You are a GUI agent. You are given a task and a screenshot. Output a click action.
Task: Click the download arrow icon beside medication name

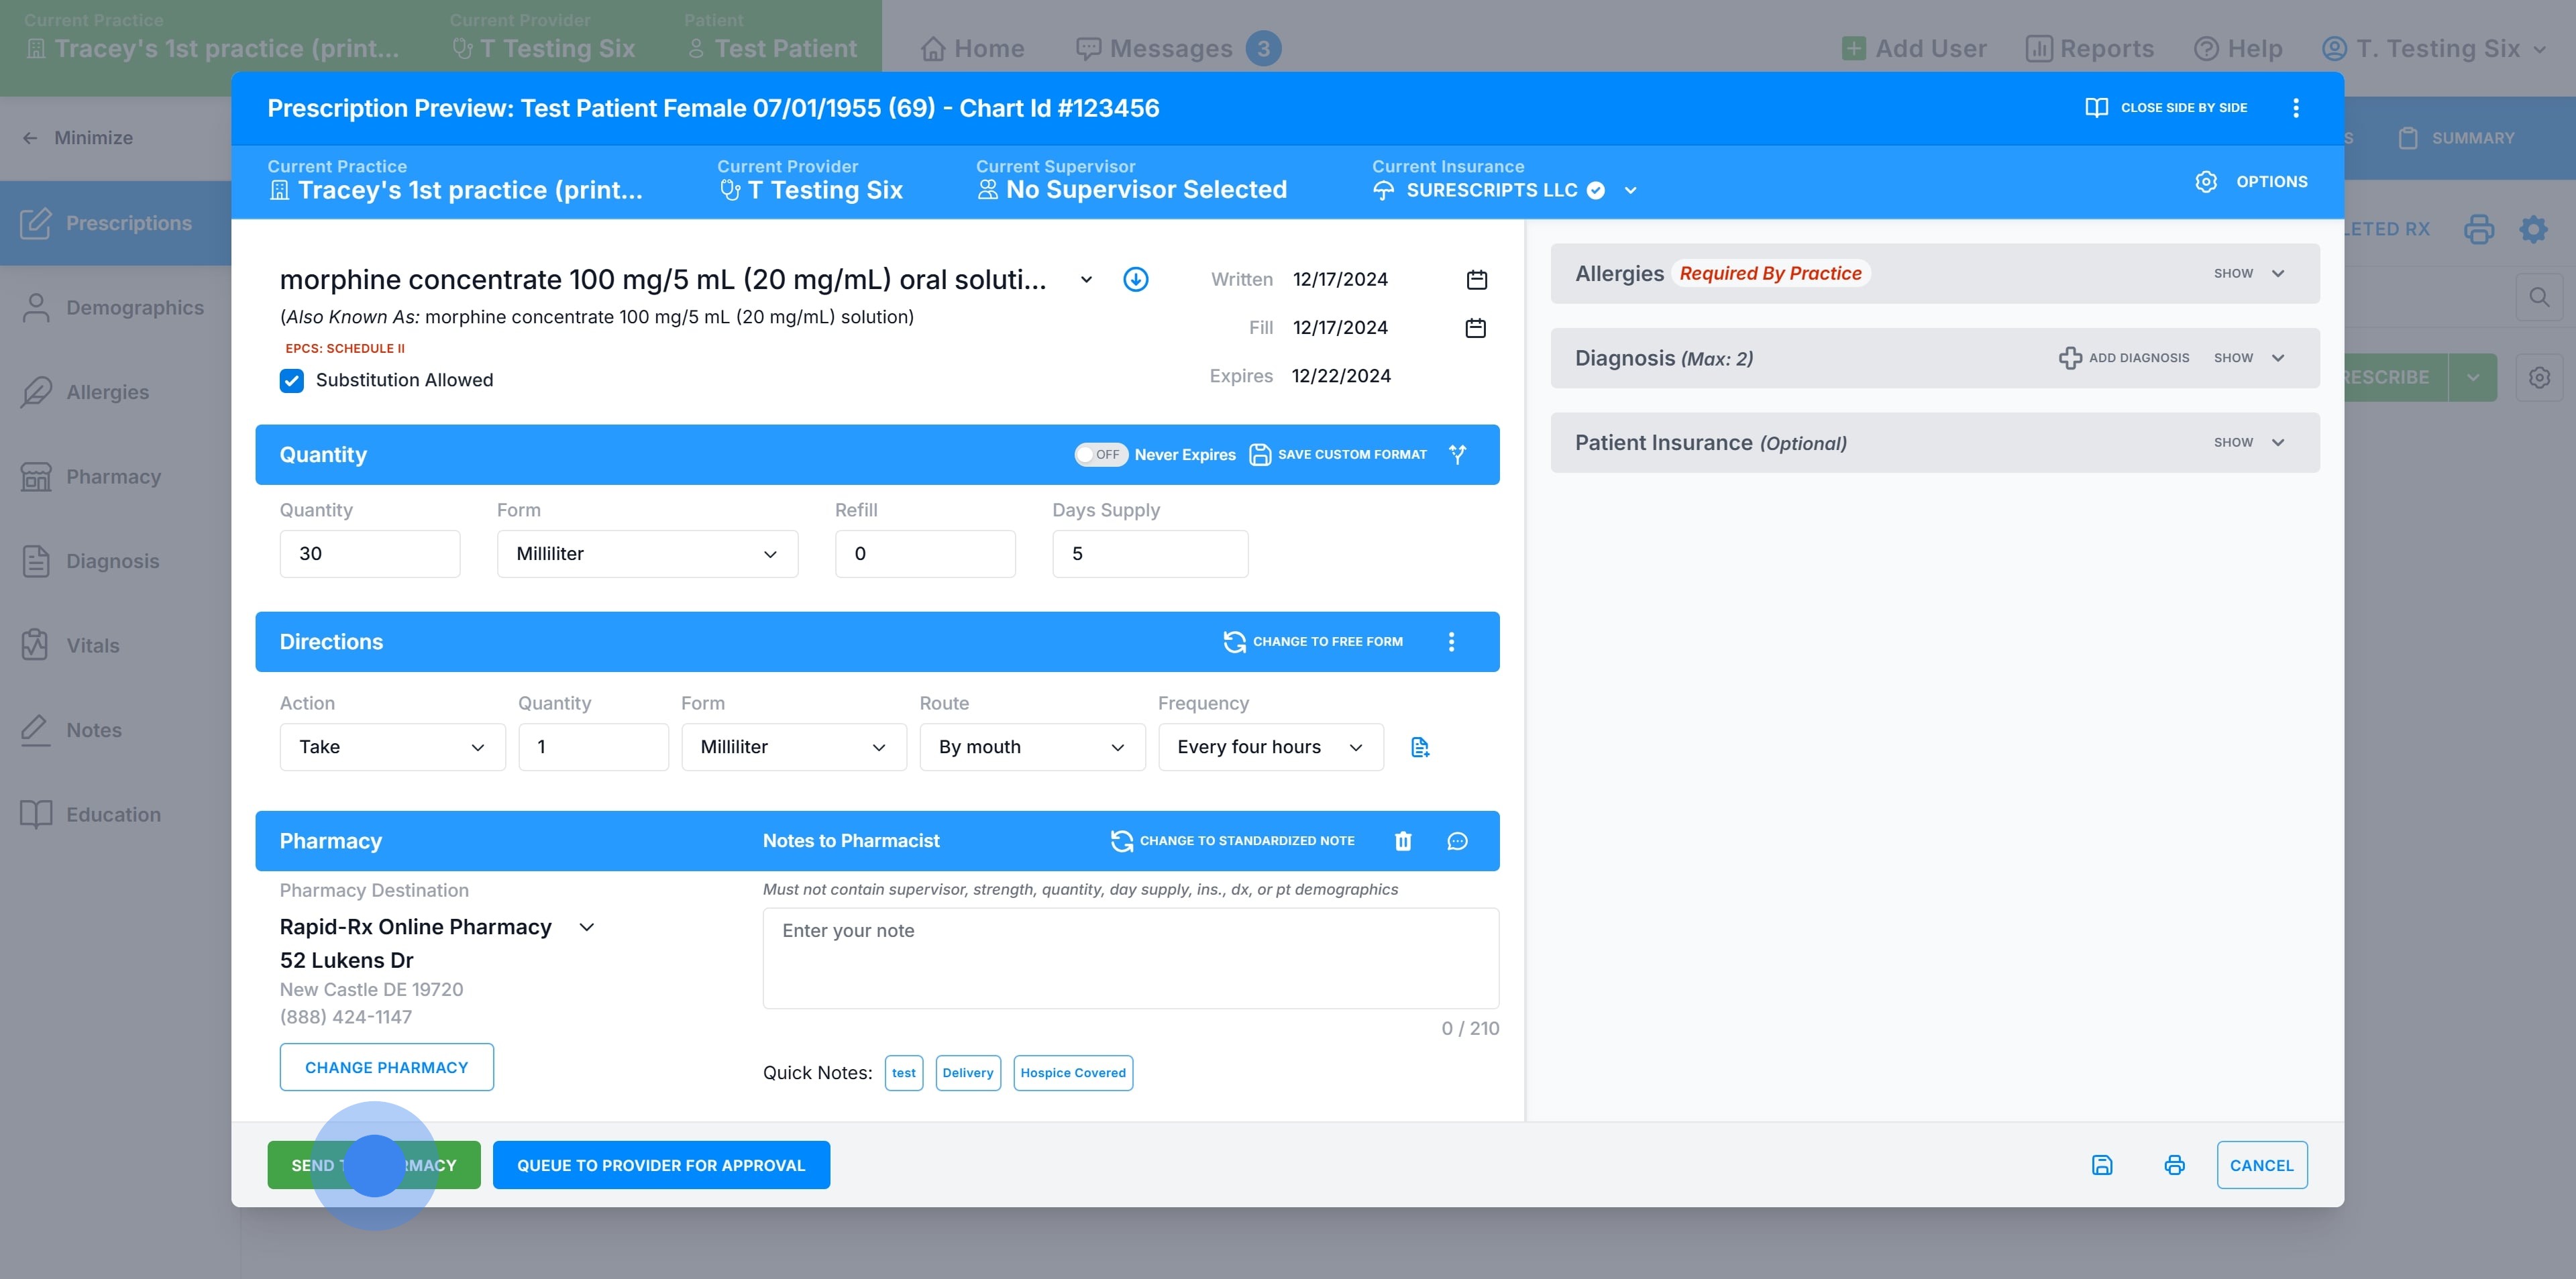(1135, 280)
